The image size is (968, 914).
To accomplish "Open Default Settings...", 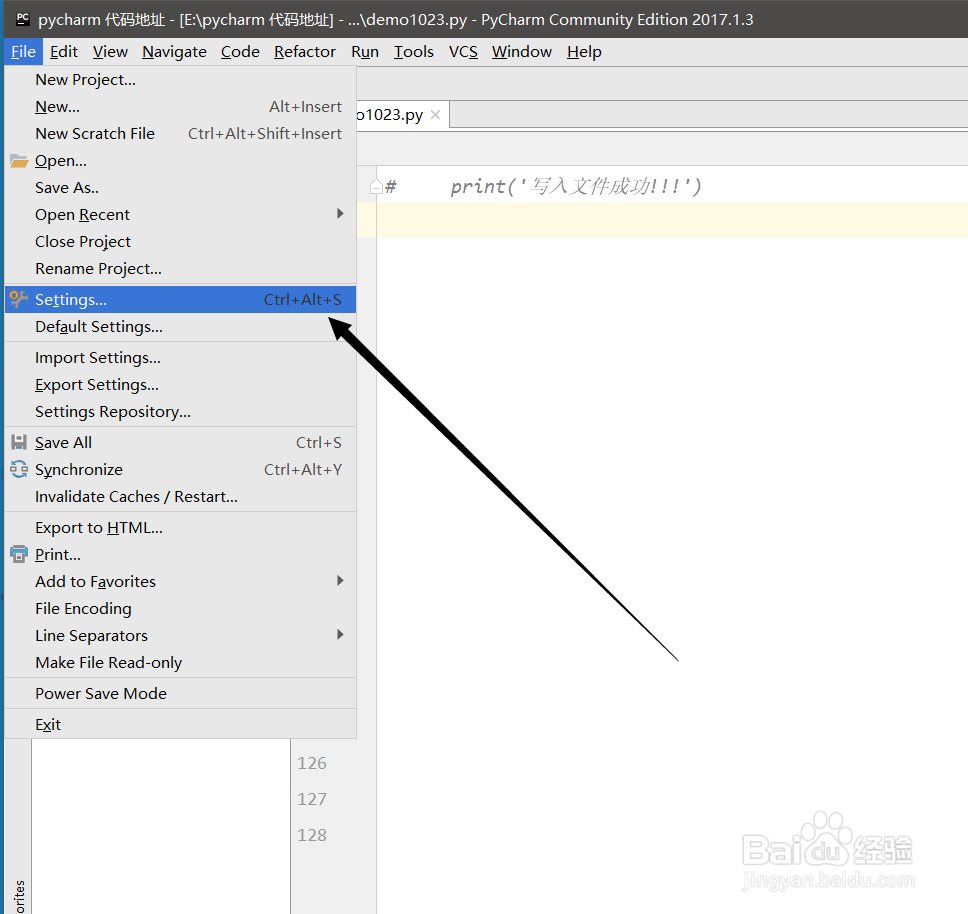I will (x=180, y=326).
